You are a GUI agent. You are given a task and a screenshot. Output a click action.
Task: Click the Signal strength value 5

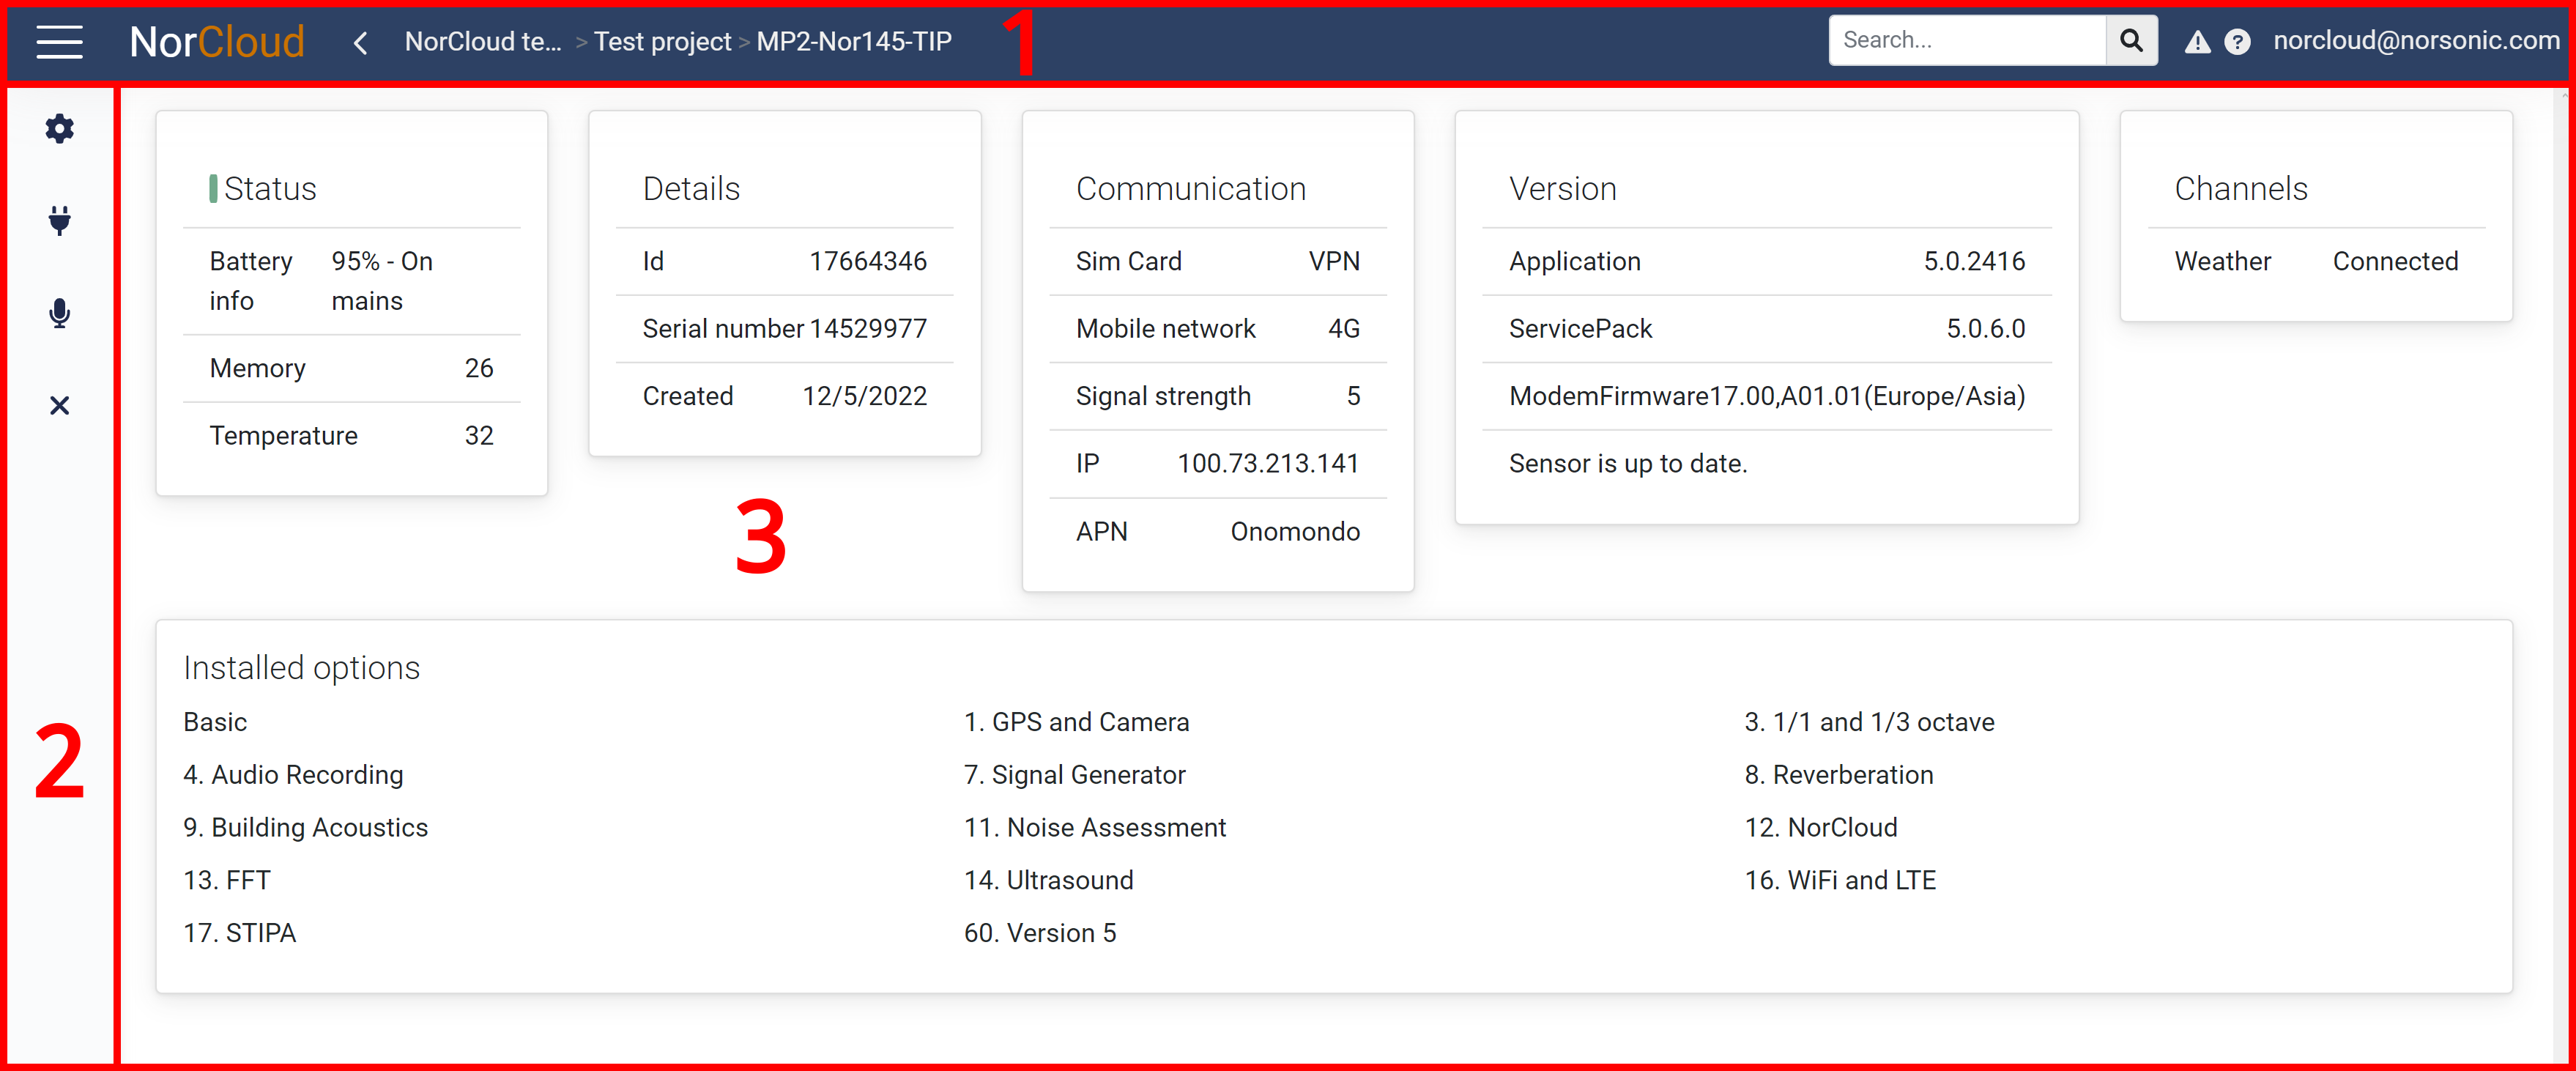[1353, 396]
